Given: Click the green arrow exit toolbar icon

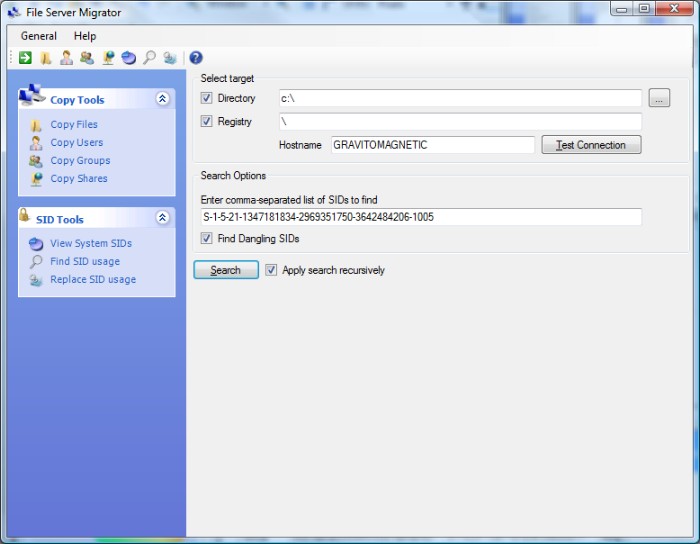Looking at the screenshot, I should pyautogui.click(x=25, y=58).
